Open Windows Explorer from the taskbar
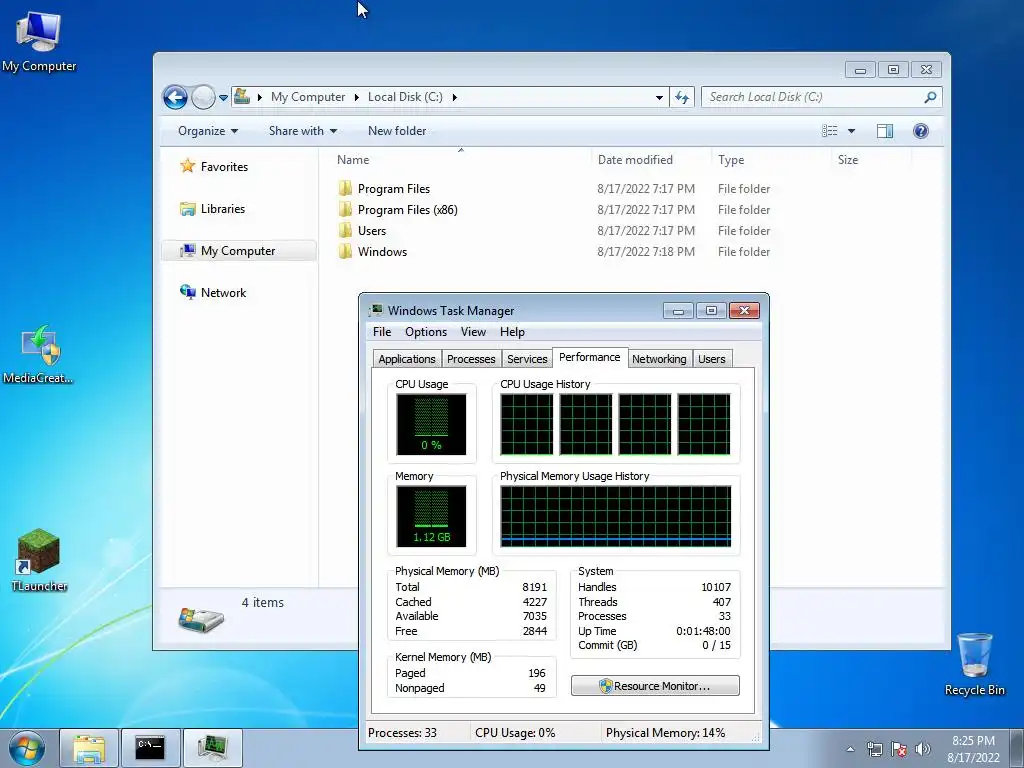 click(x=89, y=748)
